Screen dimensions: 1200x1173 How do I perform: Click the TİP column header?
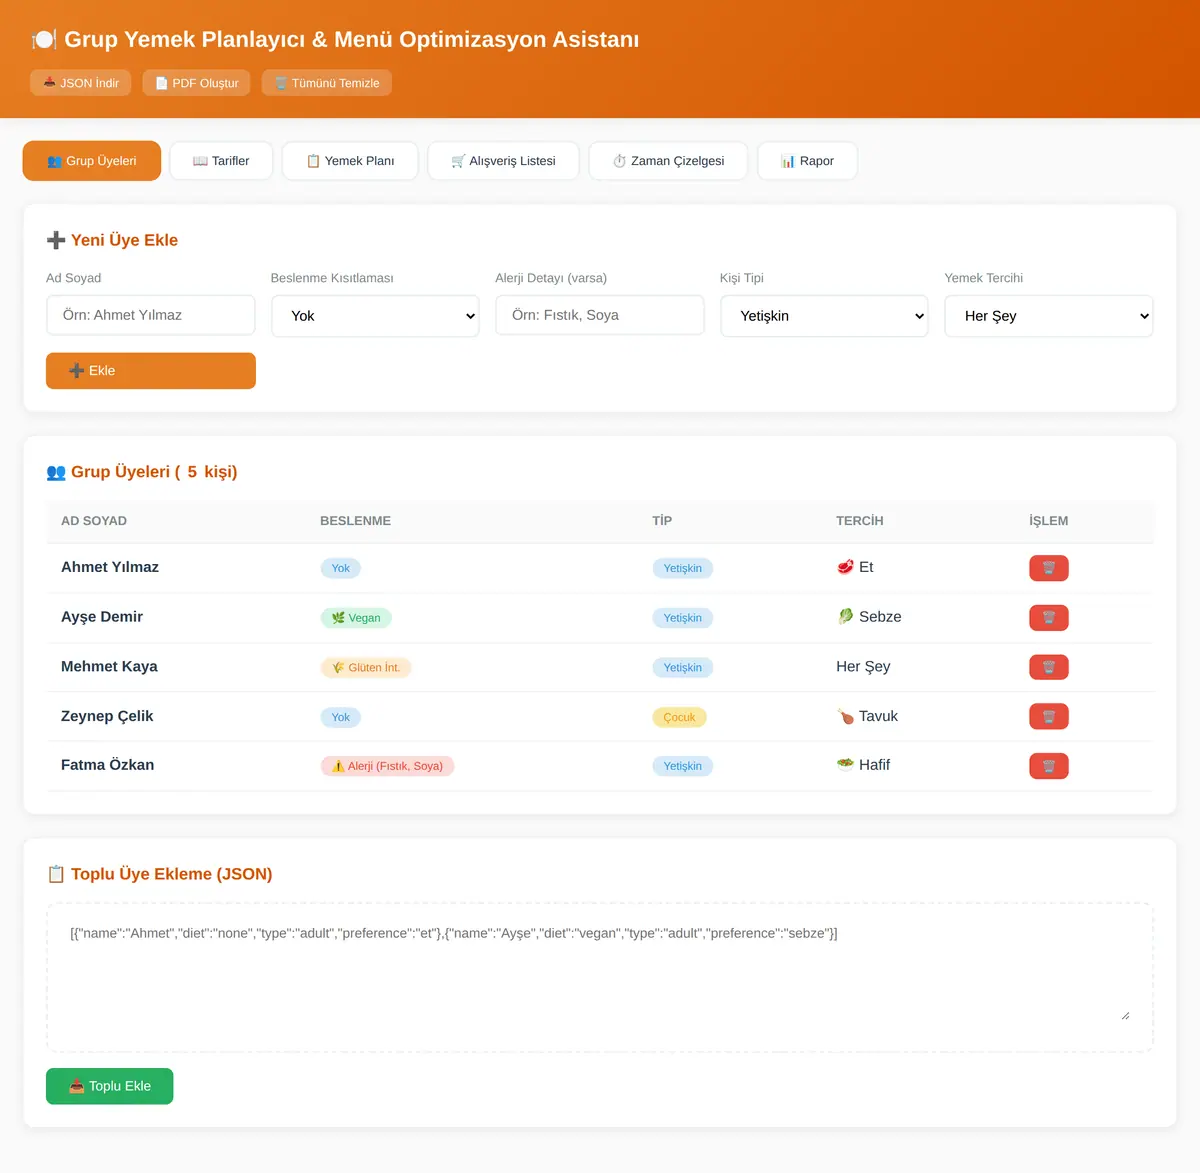click(x=662, y=521)
